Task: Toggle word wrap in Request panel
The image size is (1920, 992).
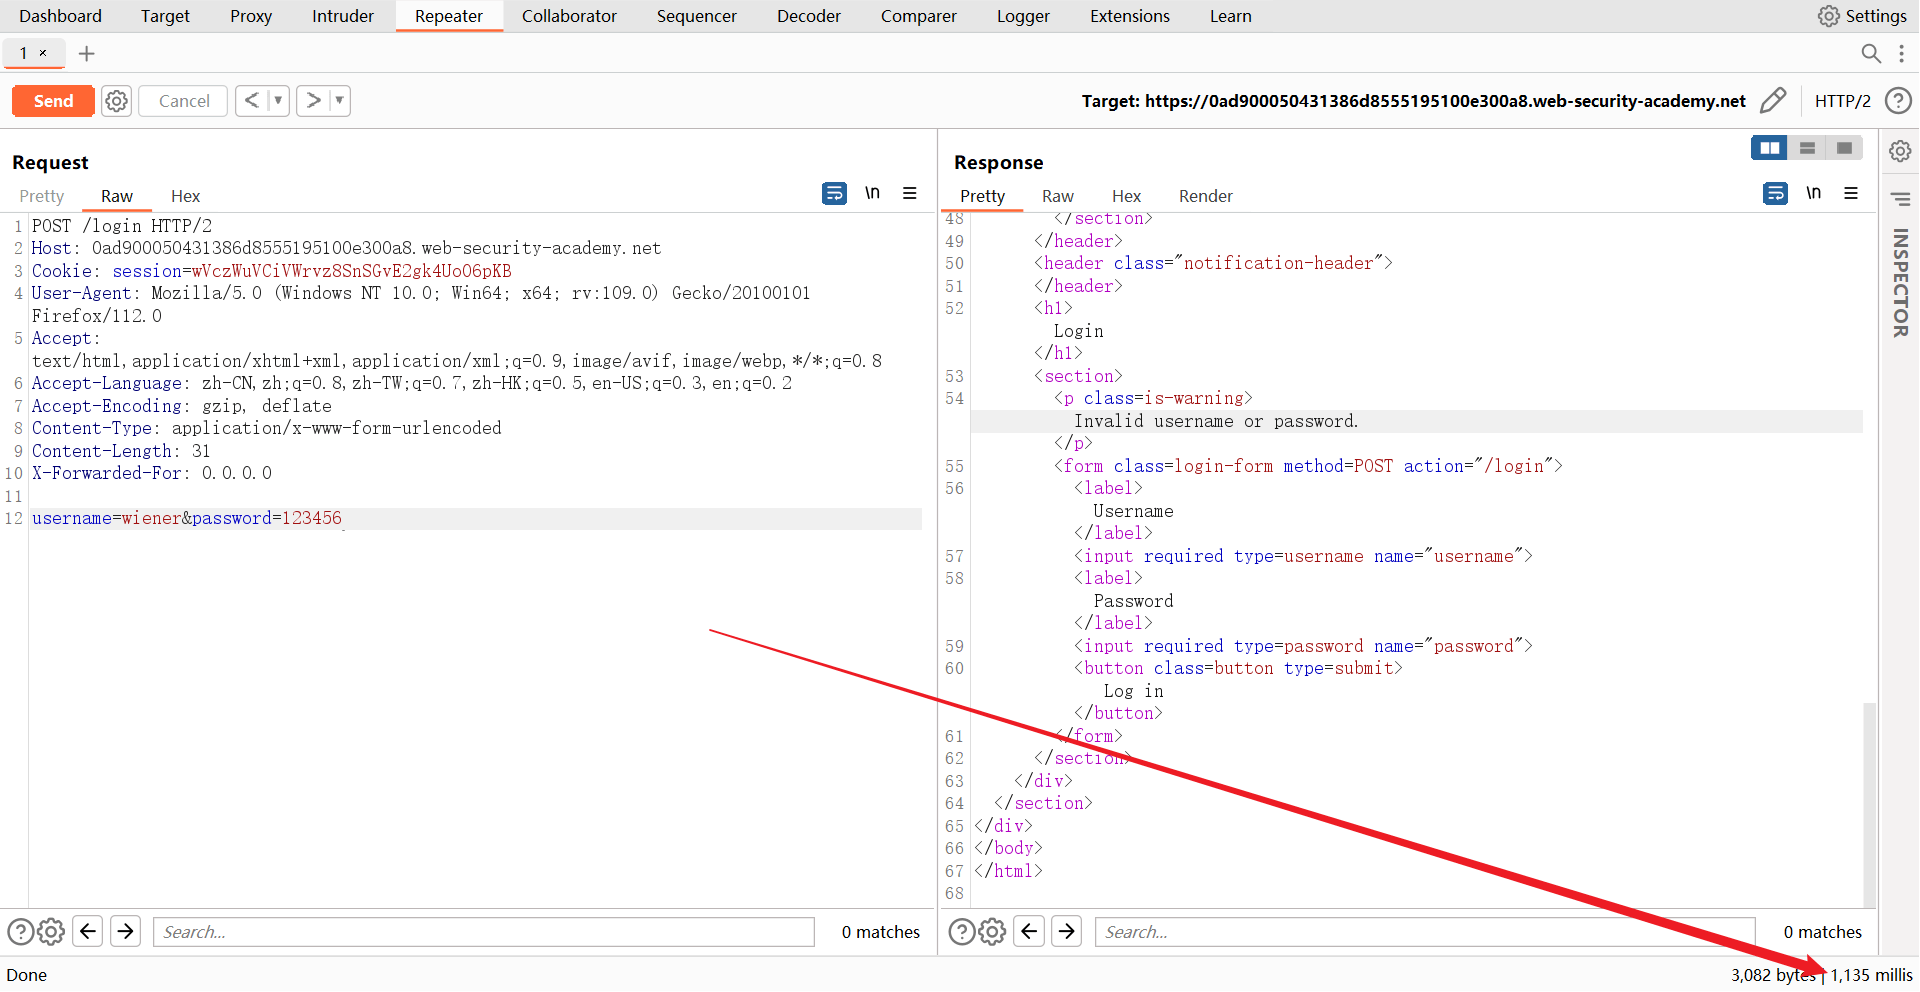Action: [834, 194]
